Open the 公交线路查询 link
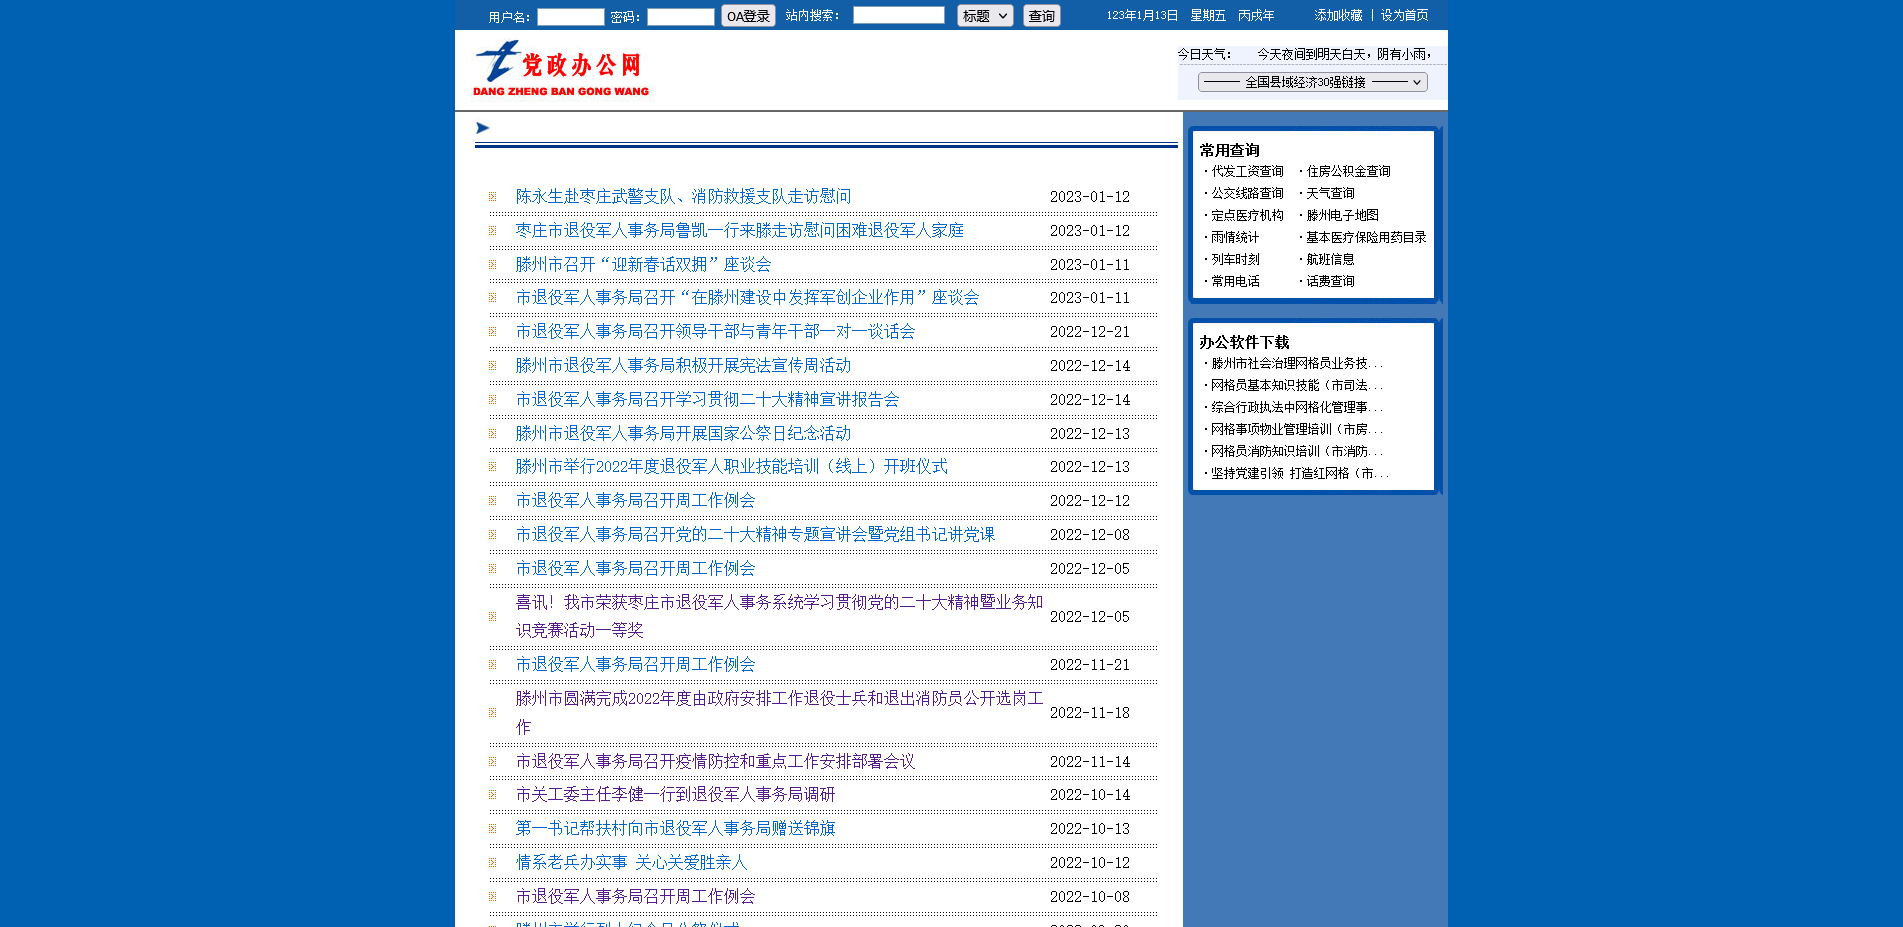 [x=1247, y=194]
